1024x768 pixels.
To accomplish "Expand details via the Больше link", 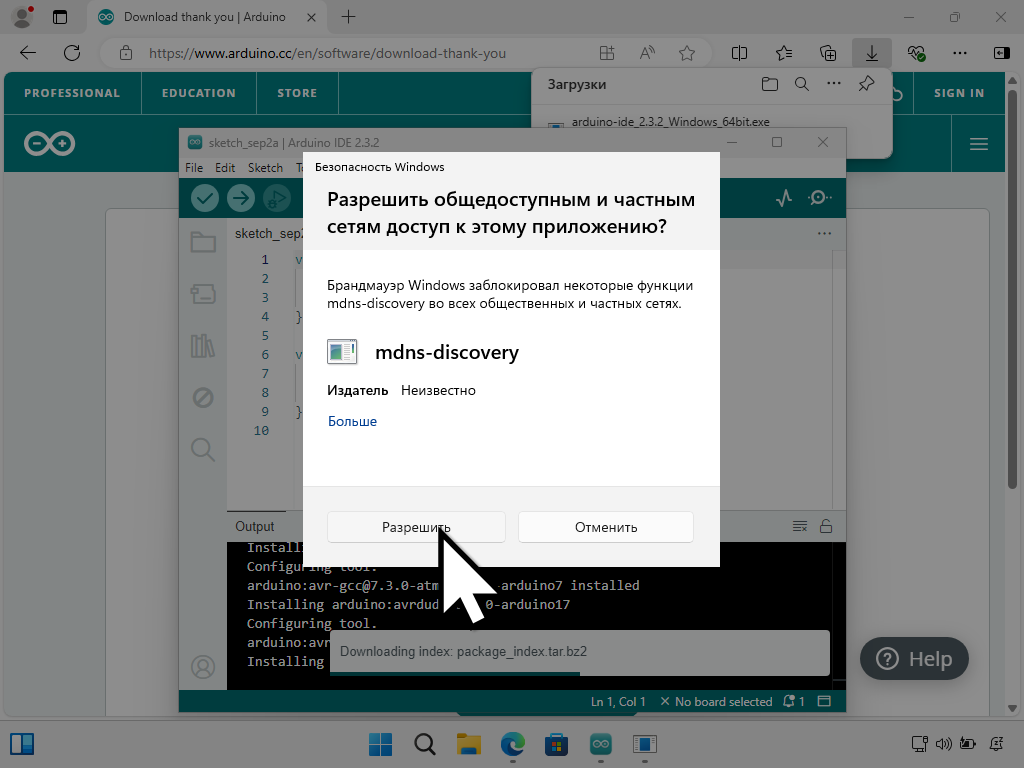I will pos(353,421).
